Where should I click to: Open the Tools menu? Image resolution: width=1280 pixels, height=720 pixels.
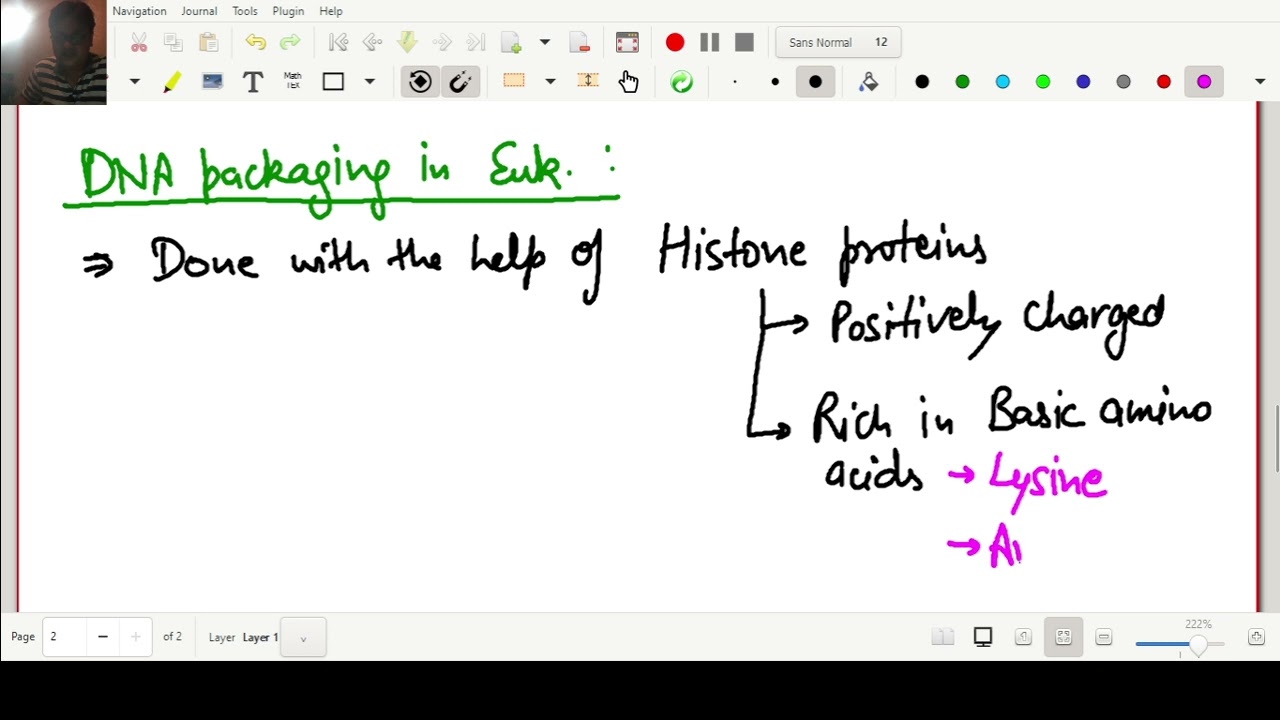point(245,11)
